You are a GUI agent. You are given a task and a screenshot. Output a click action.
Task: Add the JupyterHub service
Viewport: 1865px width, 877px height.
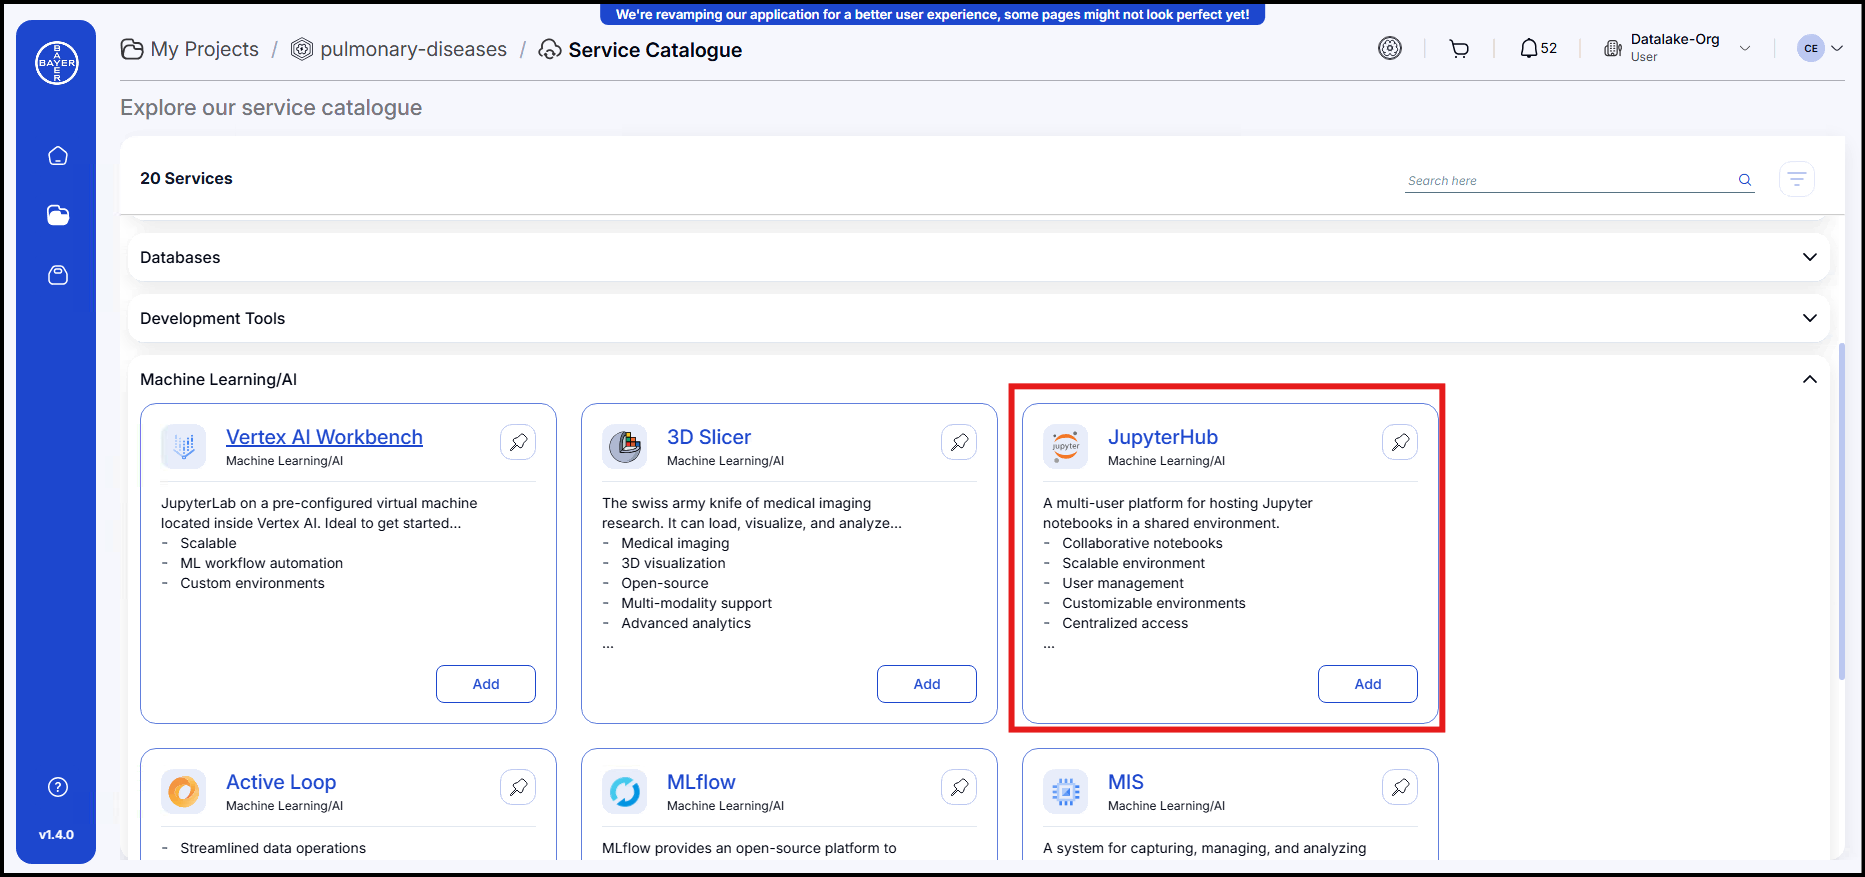tap(1368, 684)
